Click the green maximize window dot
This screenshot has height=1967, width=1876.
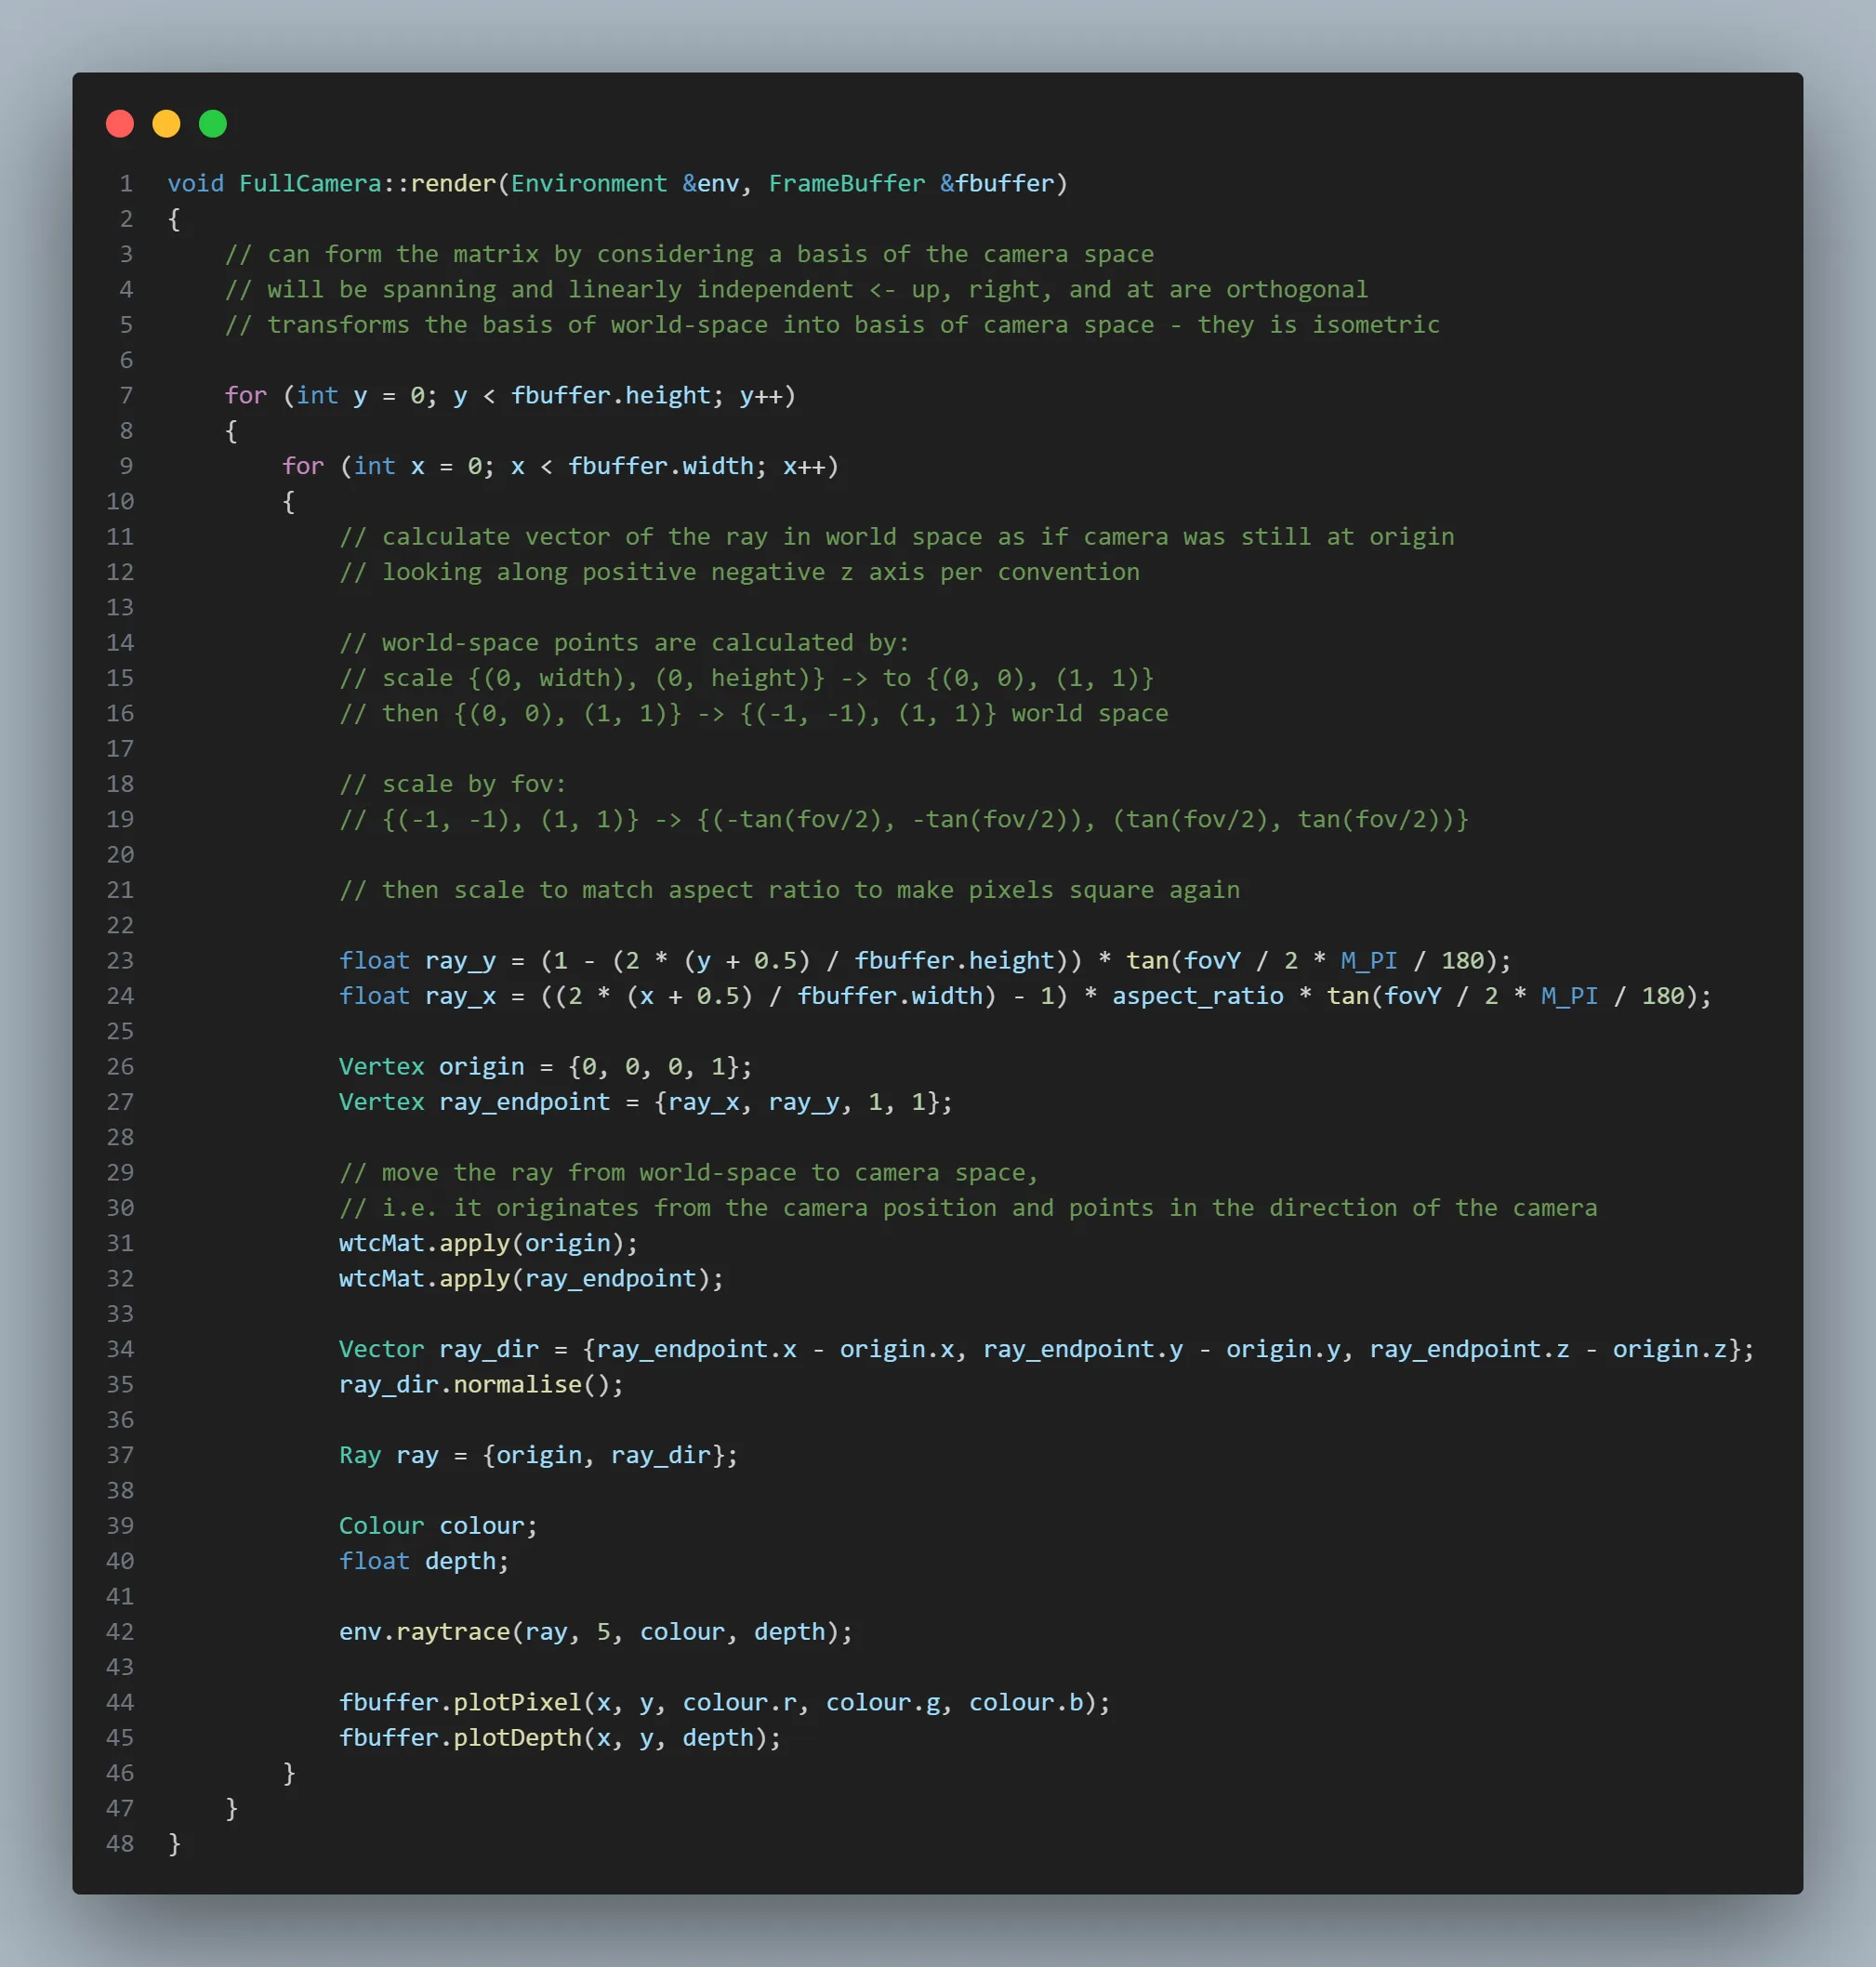coord(213,124)
